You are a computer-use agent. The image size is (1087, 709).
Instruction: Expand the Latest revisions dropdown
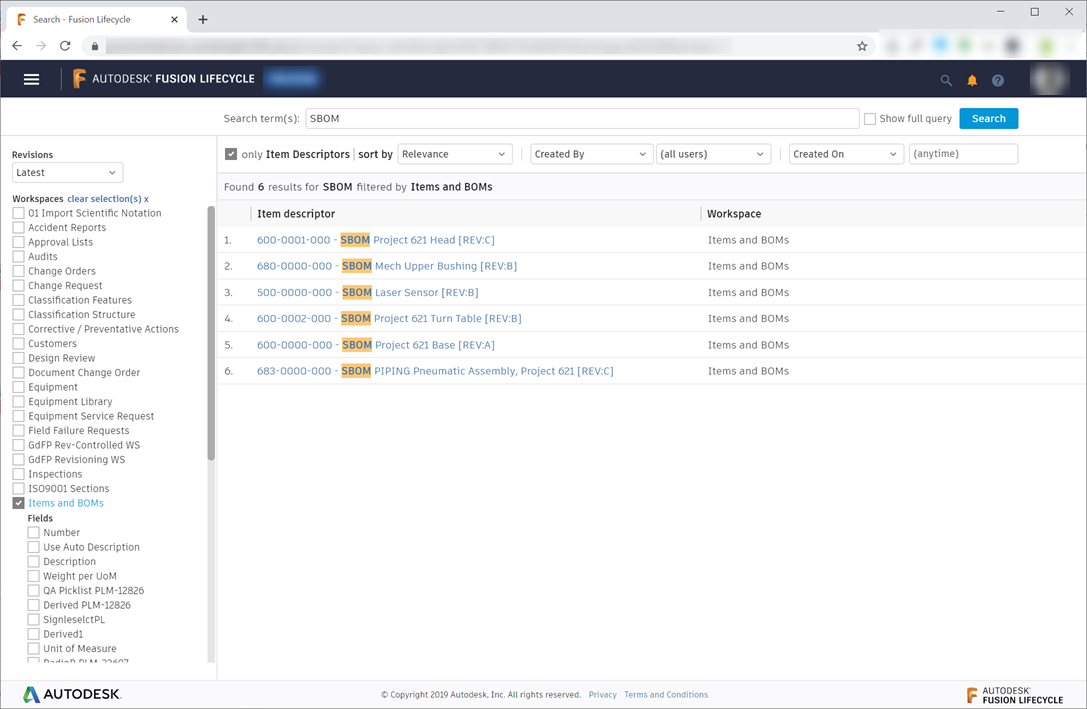67,172
